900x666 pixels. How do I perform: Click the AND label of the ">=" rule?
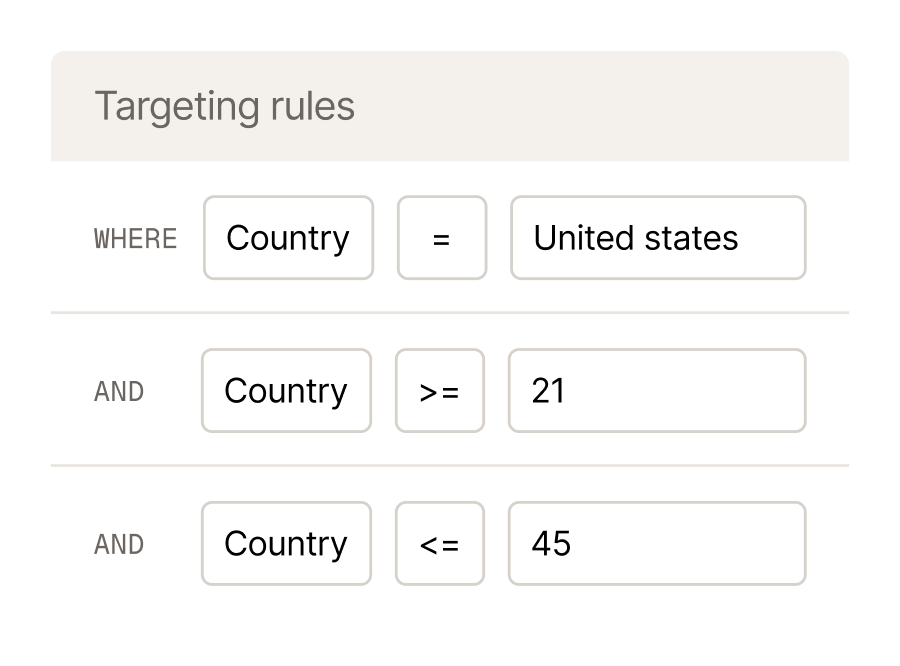(119, 392)
